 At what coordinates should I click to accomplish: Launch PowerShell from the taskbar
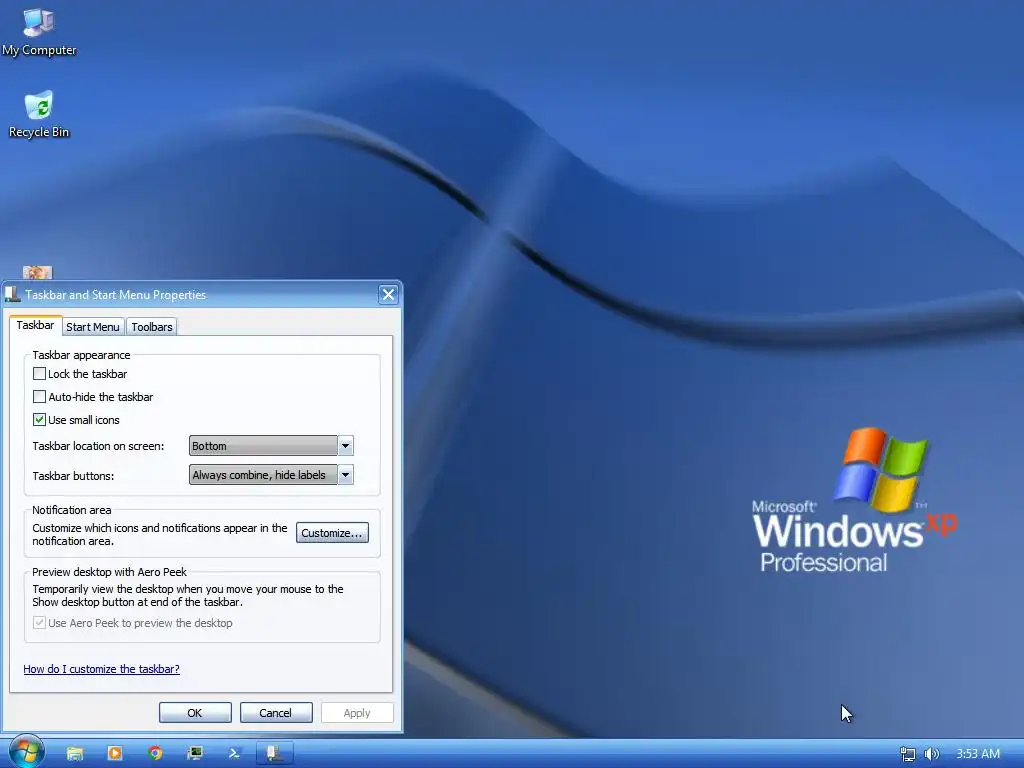pyautogui.click(x=234, y=753)
